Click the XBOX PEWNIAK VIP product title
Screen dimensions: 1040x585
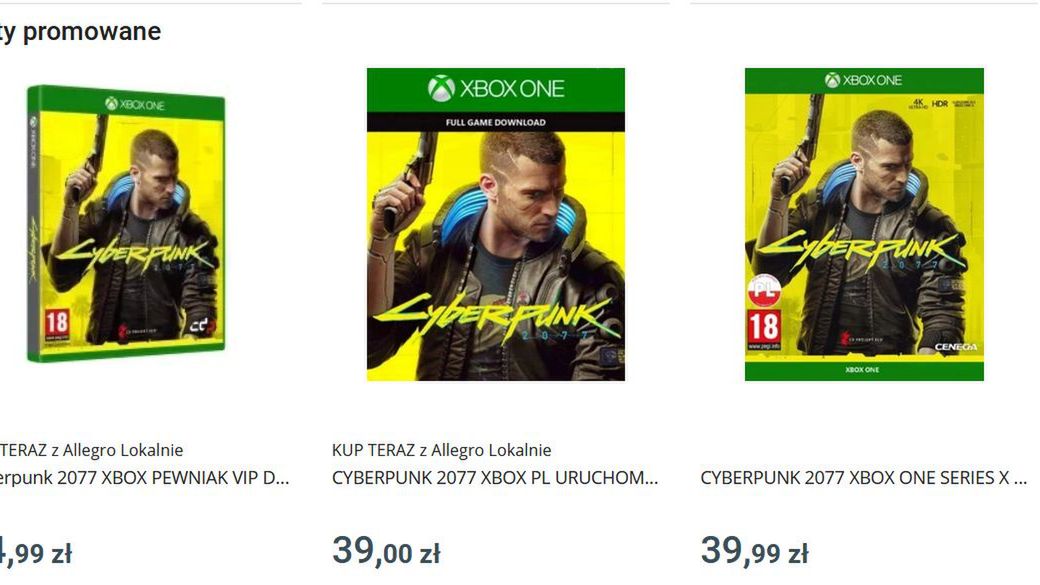point(145,479)
